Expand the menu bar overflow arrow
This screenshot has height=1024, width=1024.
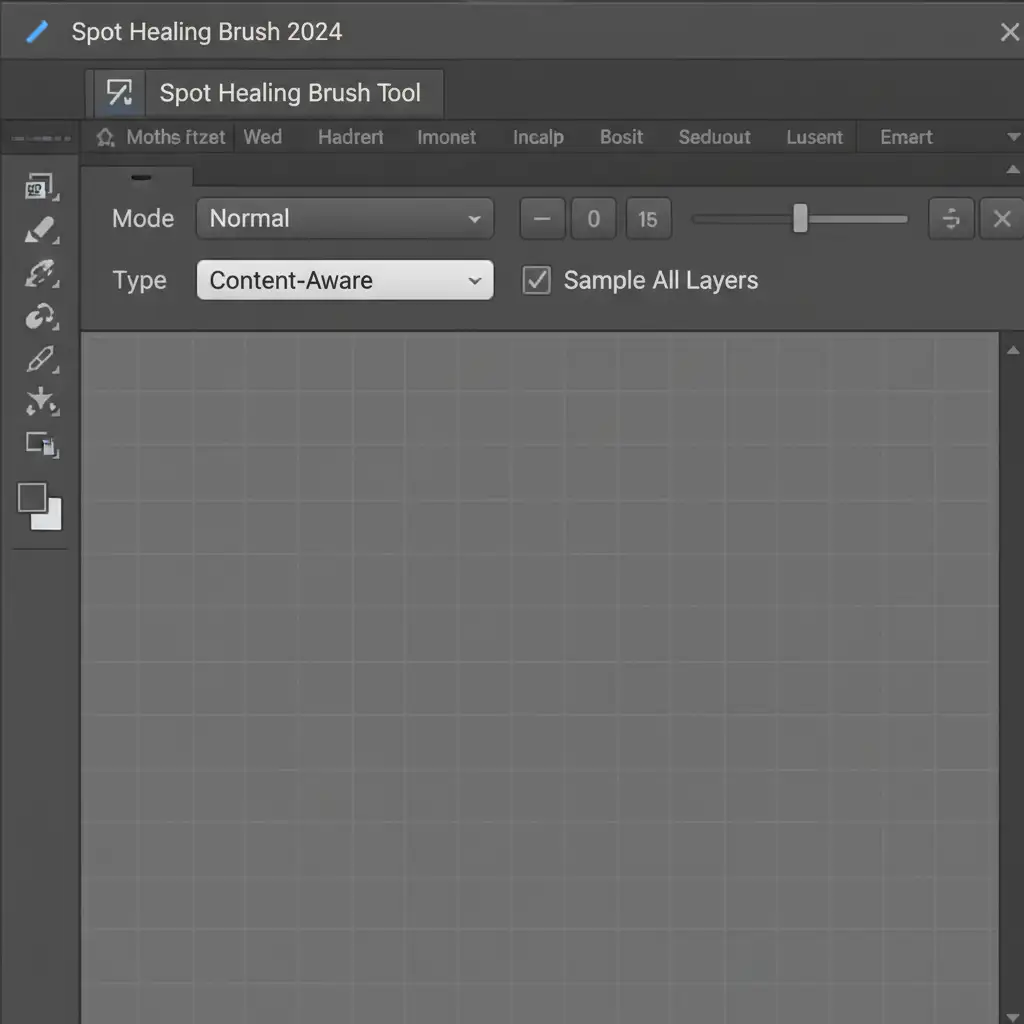[x=1013, y=137]
